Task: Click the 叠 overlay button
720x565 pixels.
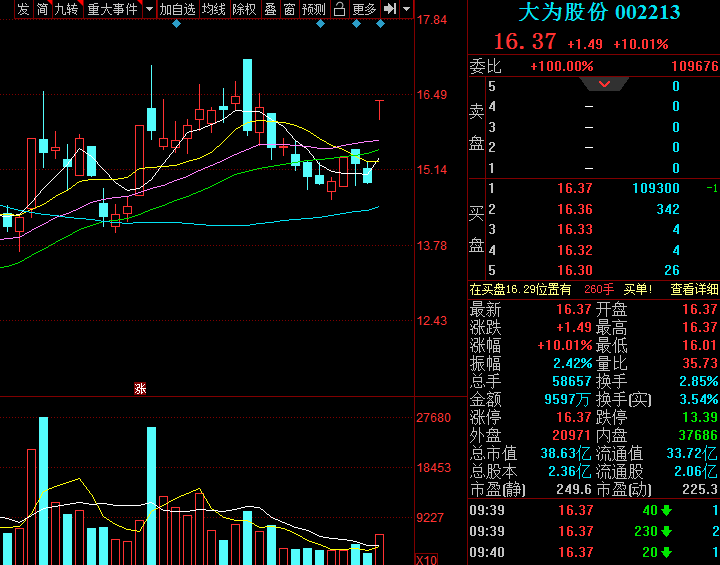Action: [270, 9]
